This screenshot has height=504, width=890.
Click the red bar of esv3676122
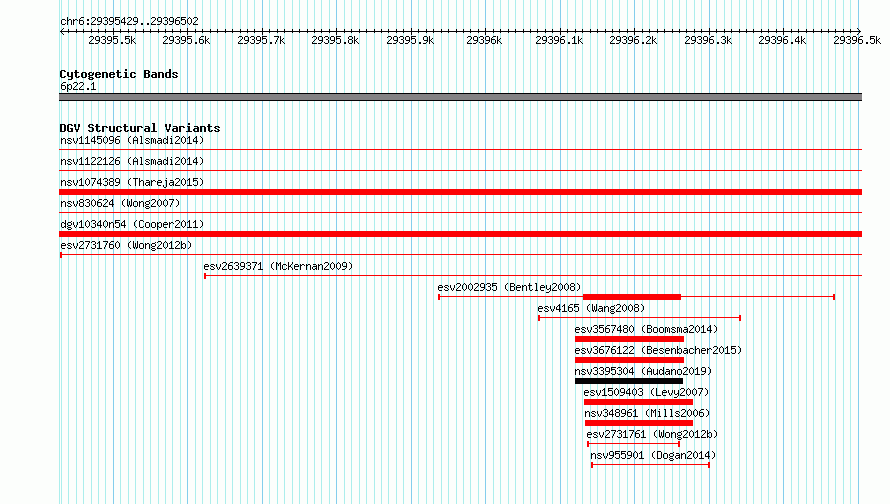tap(629, 360)
